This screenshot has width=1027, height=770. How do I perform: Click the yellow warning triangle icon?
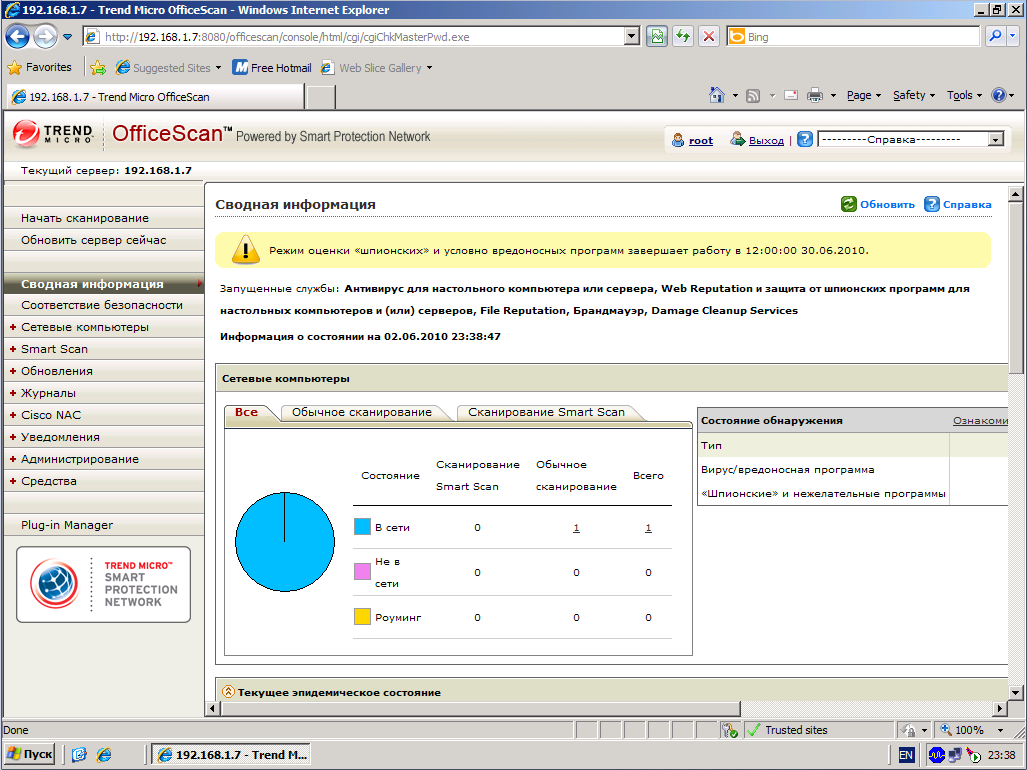246,249
